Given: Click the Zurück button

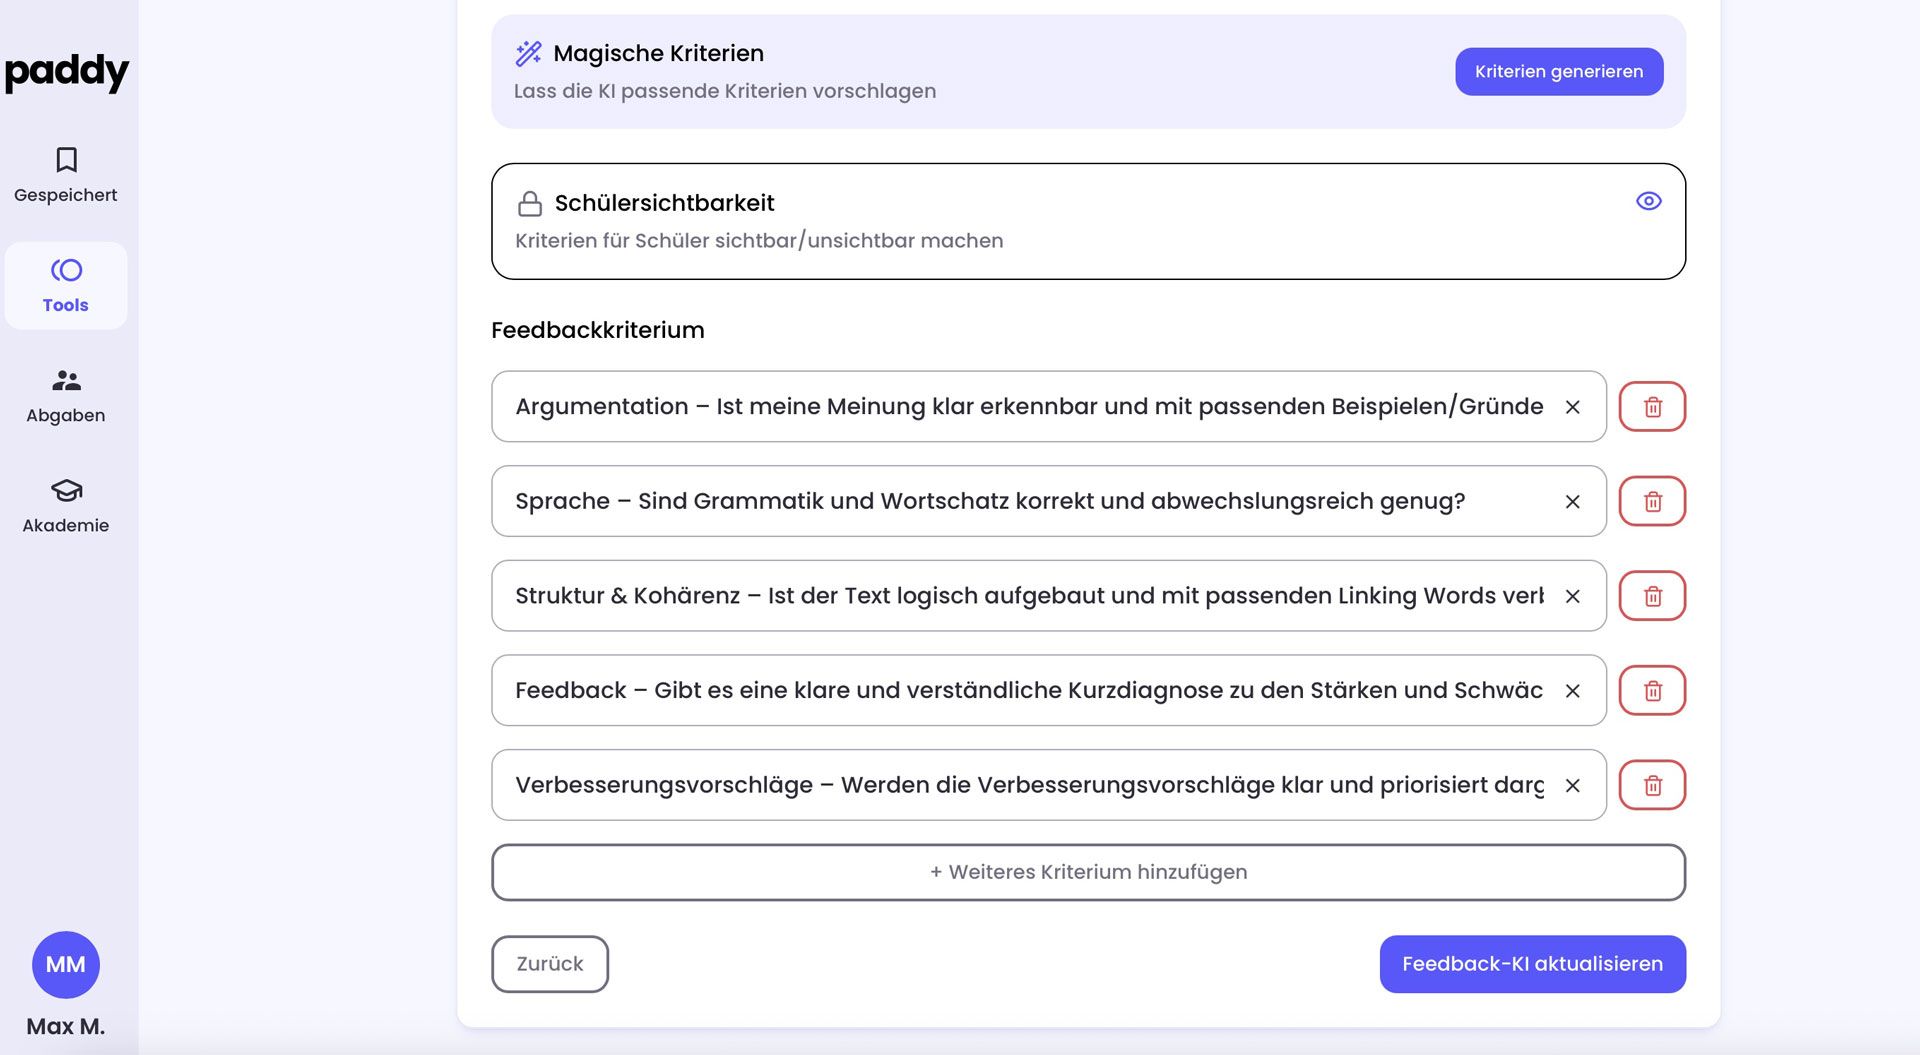Looking at the screenshot, I should pos(550,964).
